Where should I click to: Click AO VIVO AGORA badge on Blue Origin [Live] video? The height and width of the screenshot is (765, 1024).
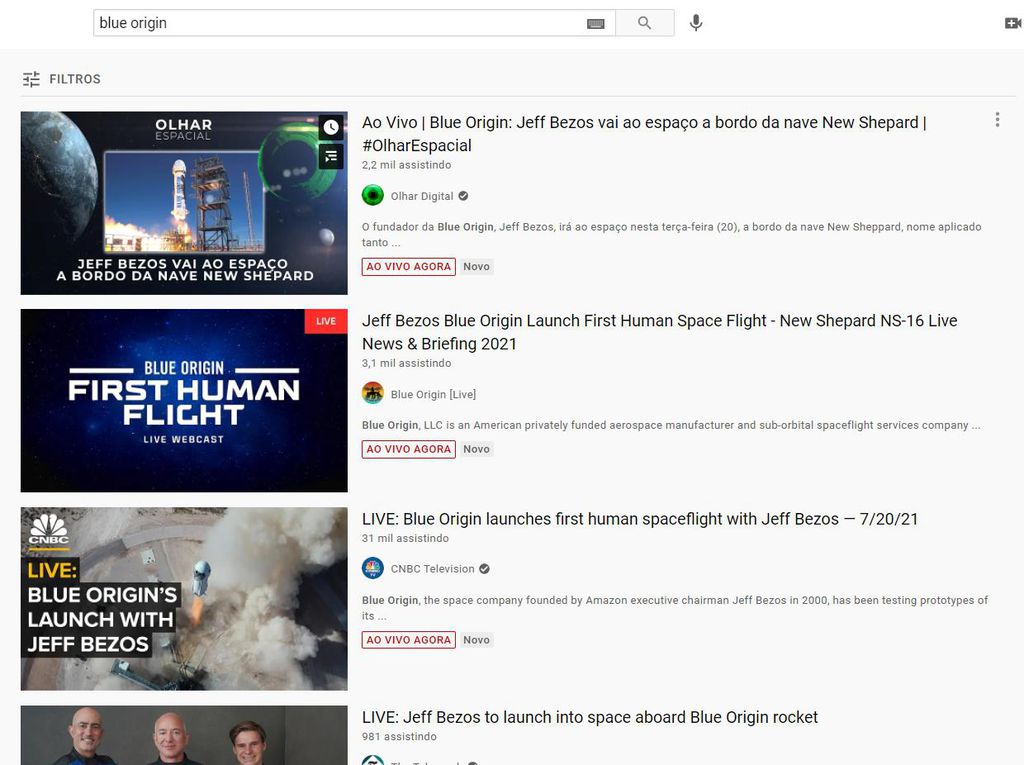point(409,449)
